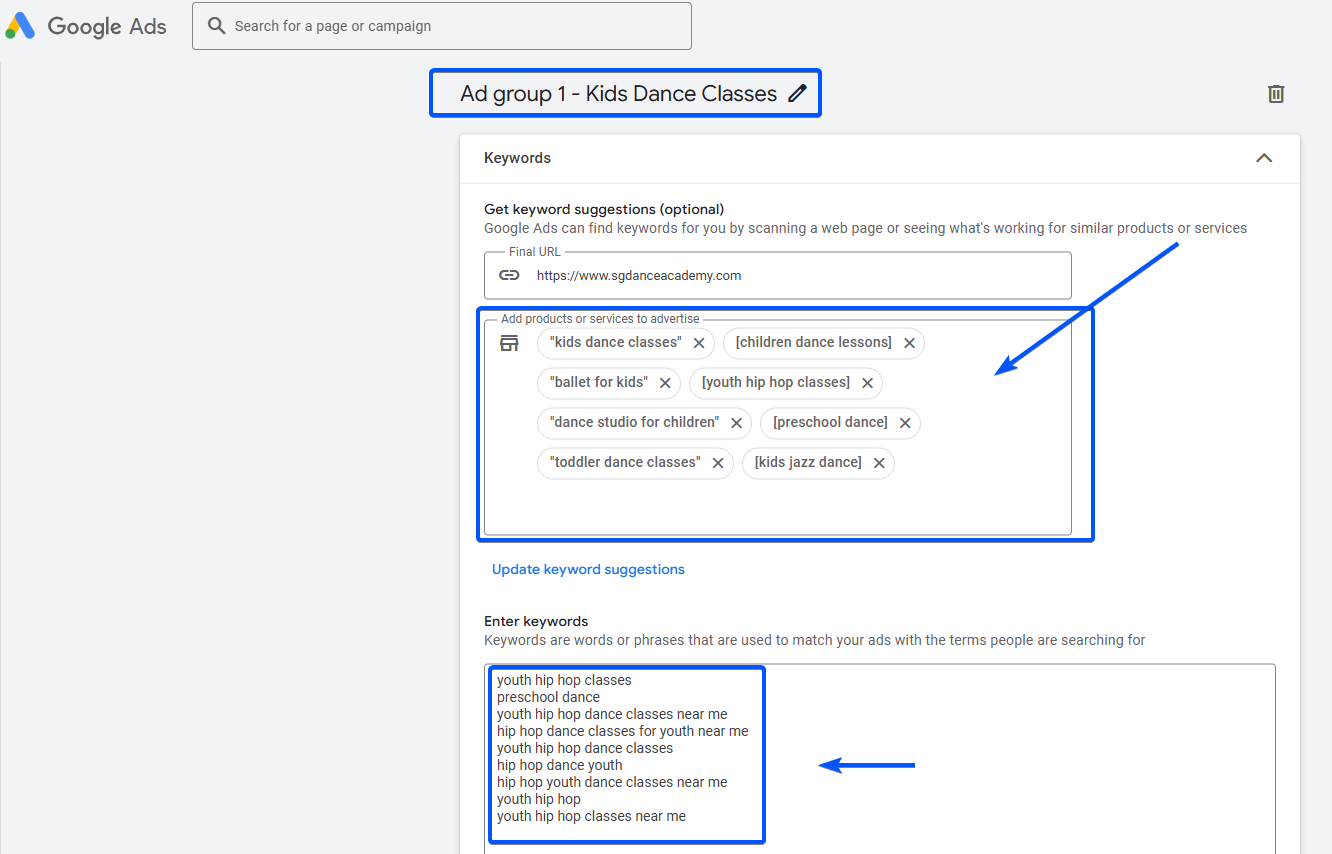The image size is (1332, 854).
Task: Remove [kids jazz dance] chip
Action: pyautogui.click(x=879, y=463)
